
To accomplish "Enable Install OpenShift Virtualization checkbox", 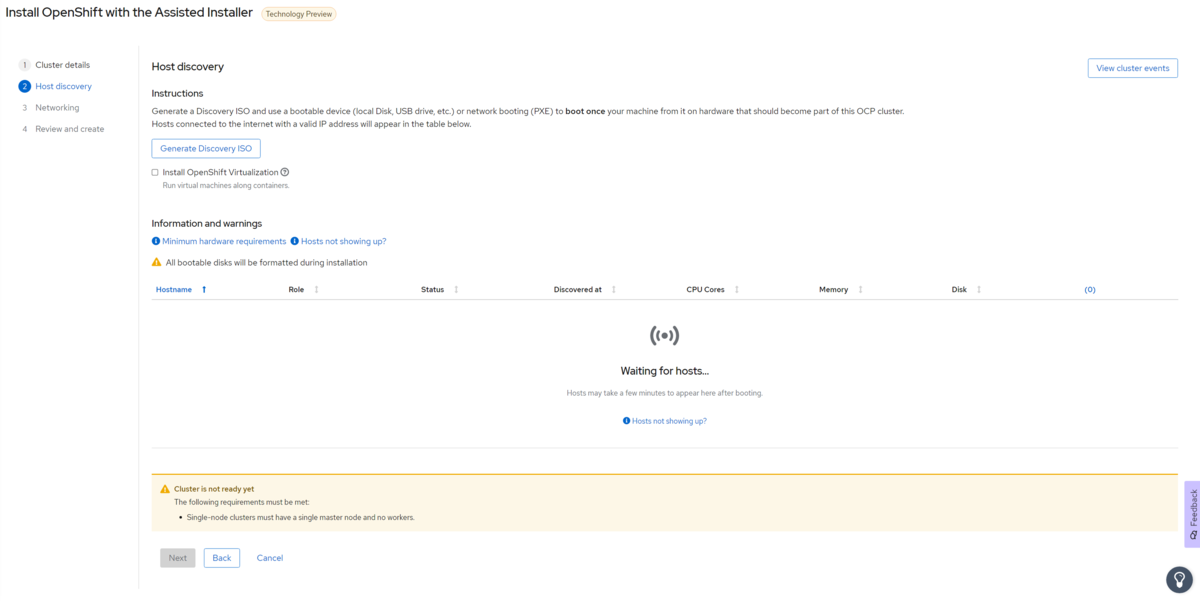I will pos(155,172).
